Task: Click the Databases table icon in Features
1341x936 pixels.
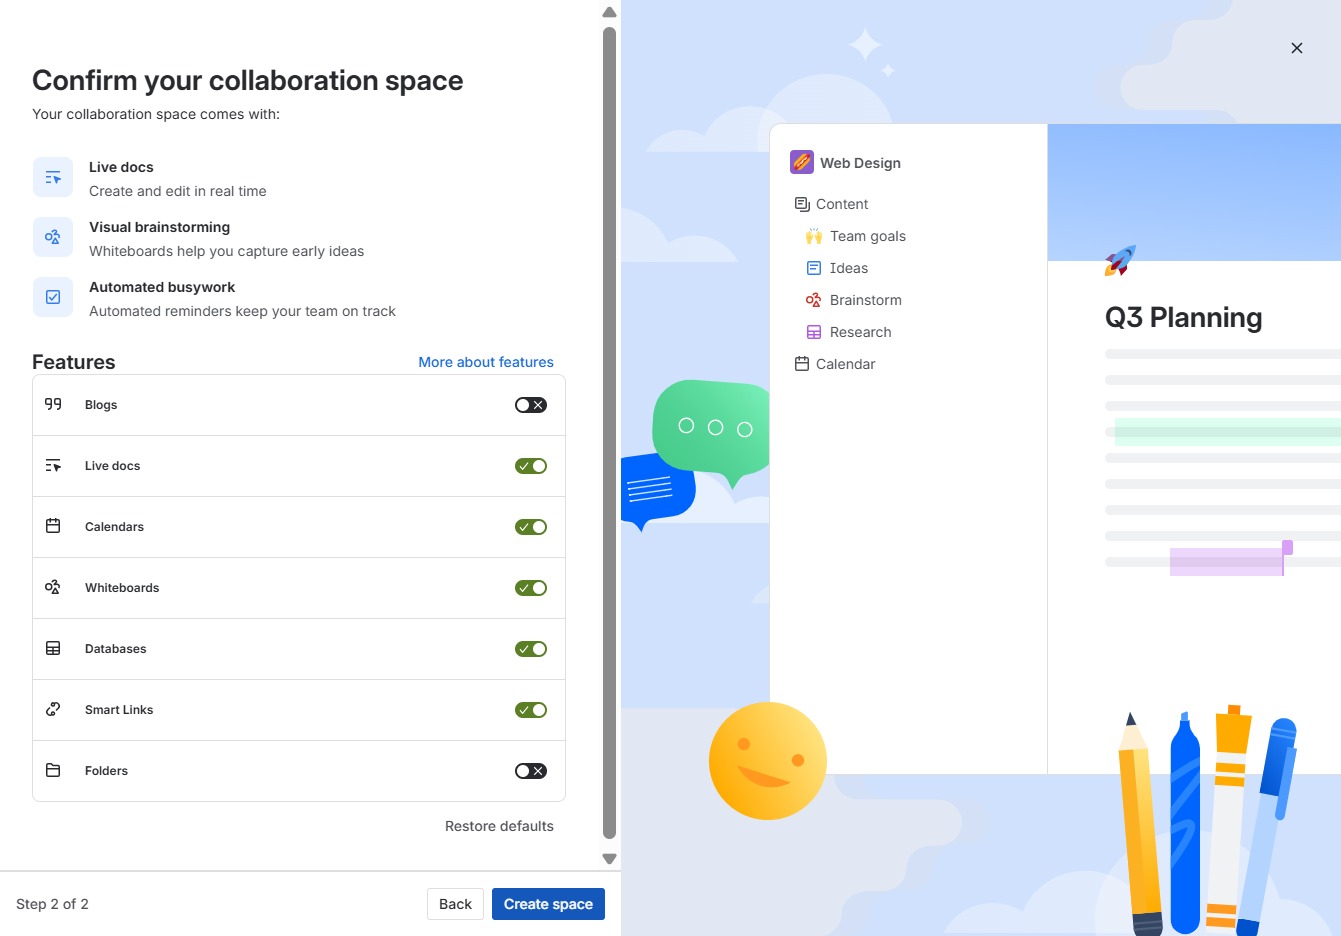Action: pyautogui.click(x=53, y=648)
